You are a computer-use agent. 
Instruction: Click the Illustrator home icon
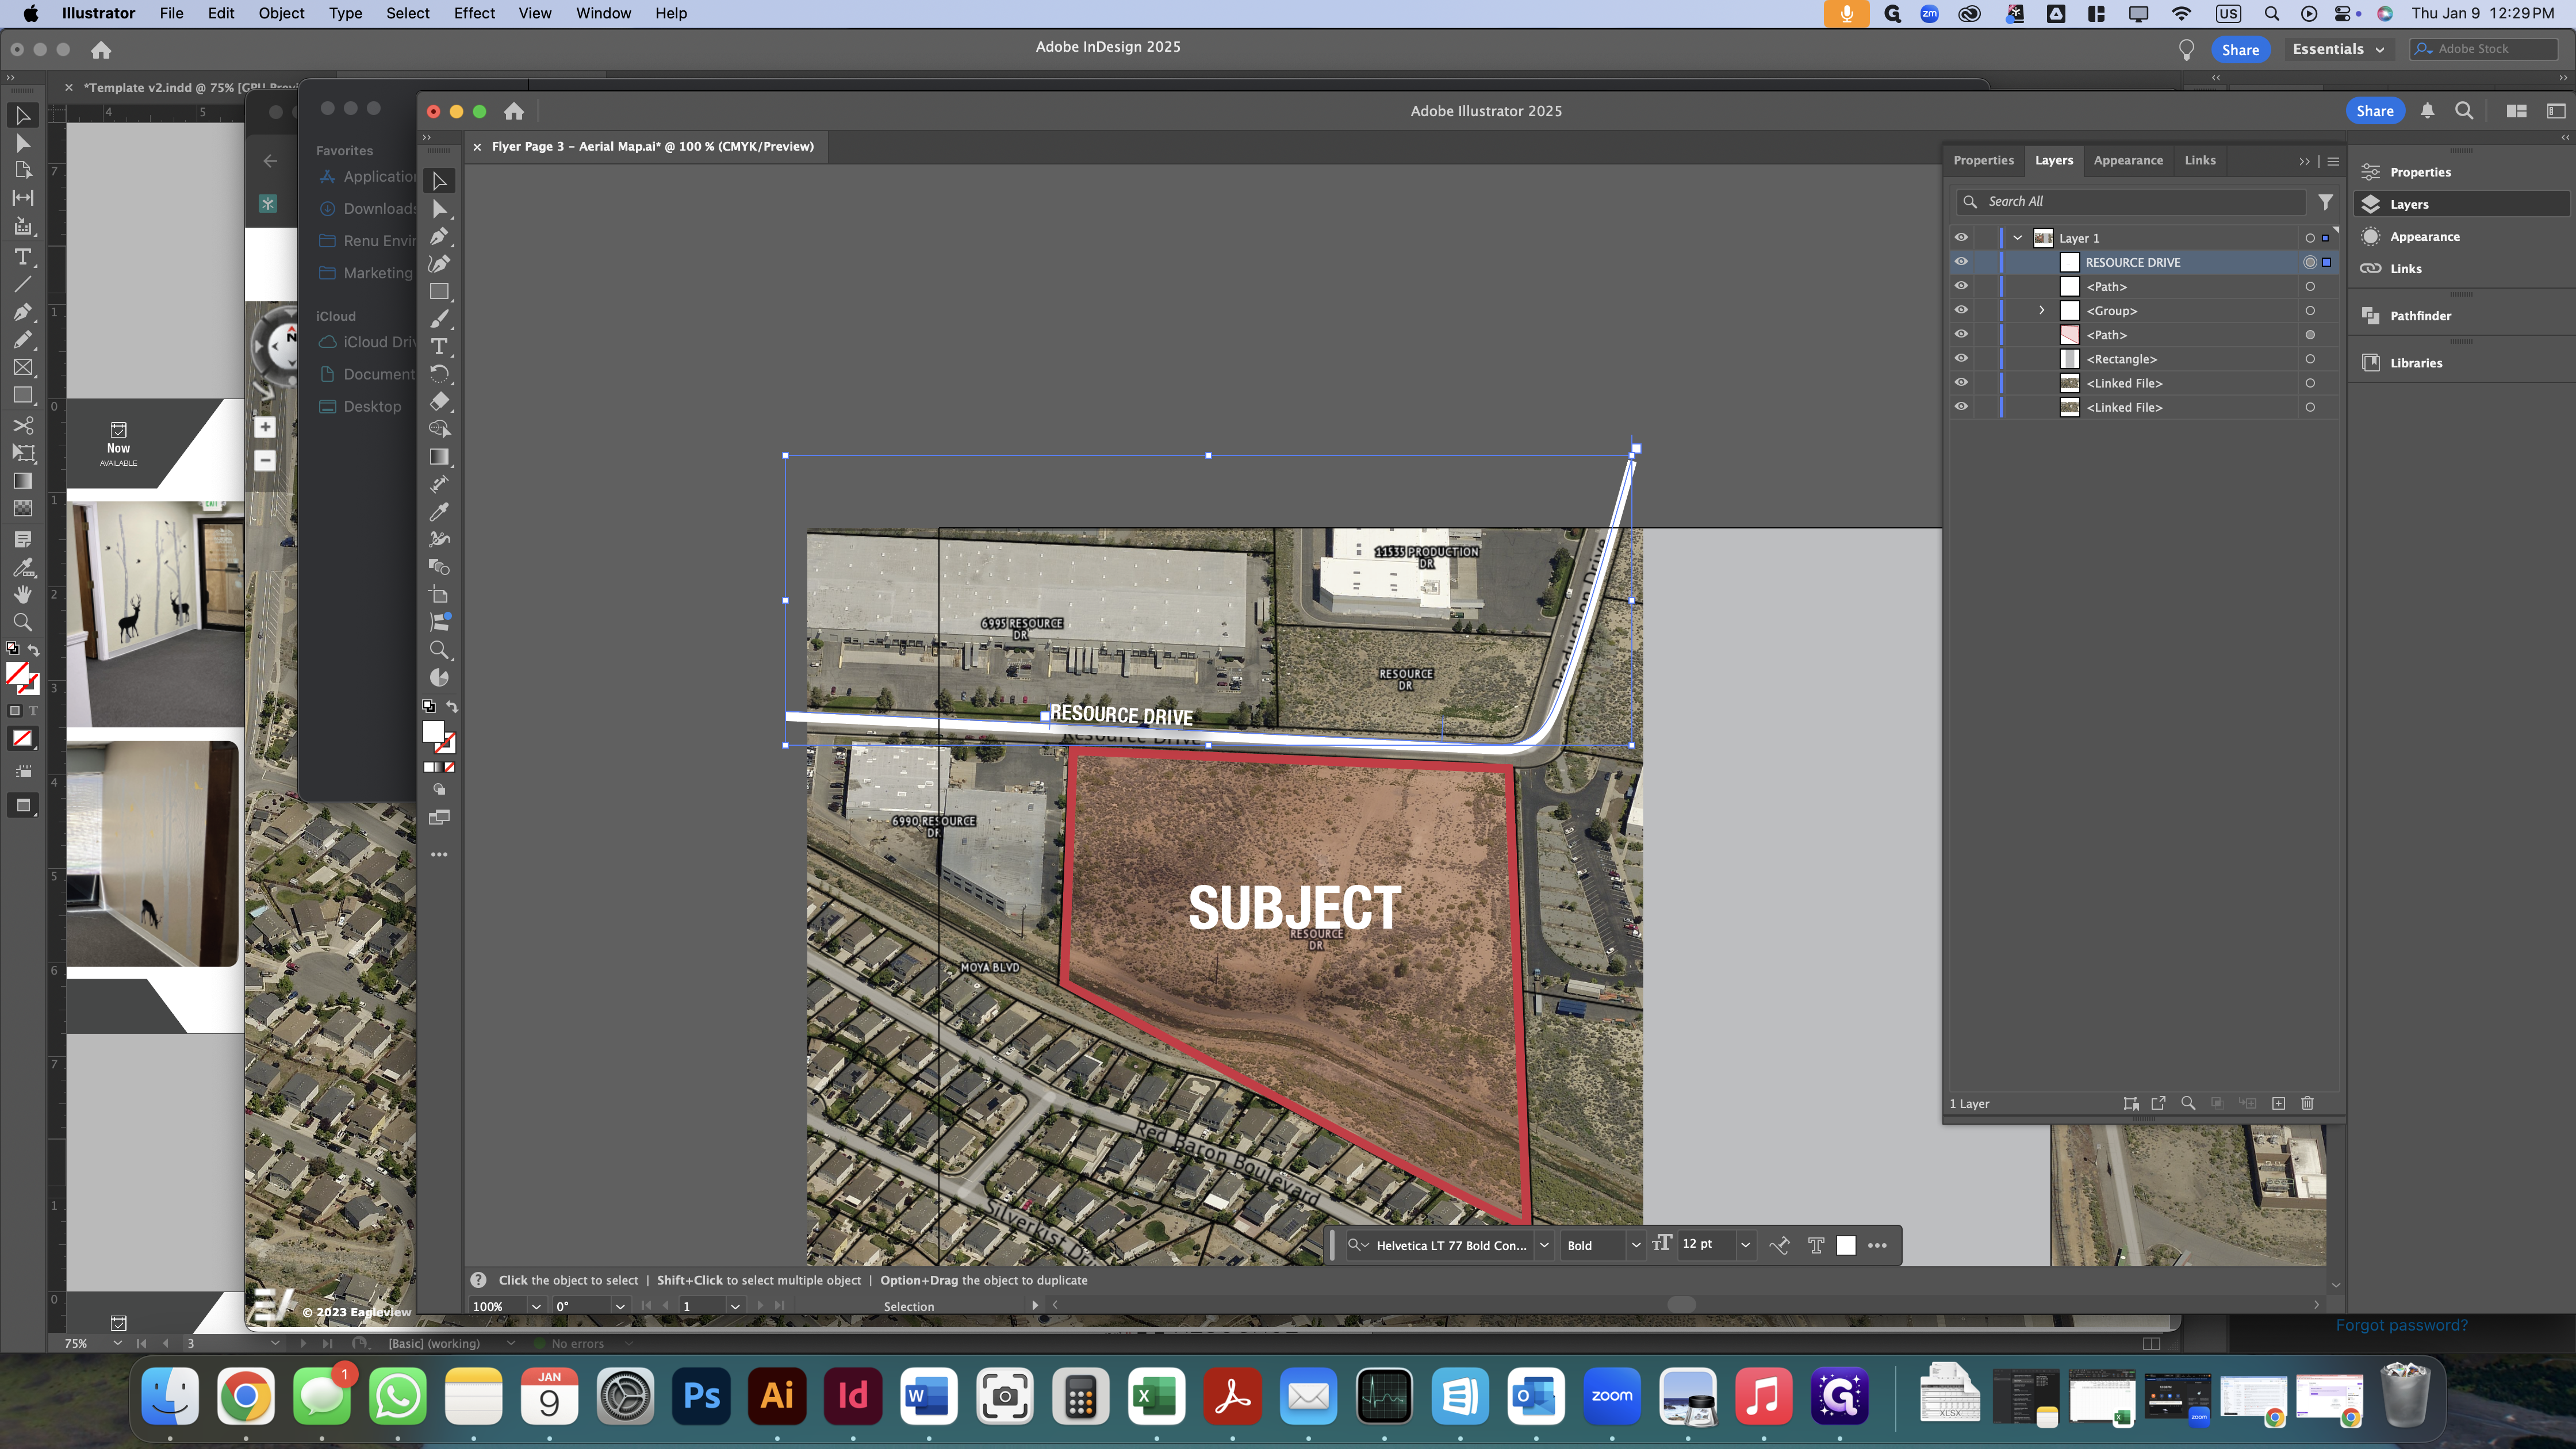point(514,111)
